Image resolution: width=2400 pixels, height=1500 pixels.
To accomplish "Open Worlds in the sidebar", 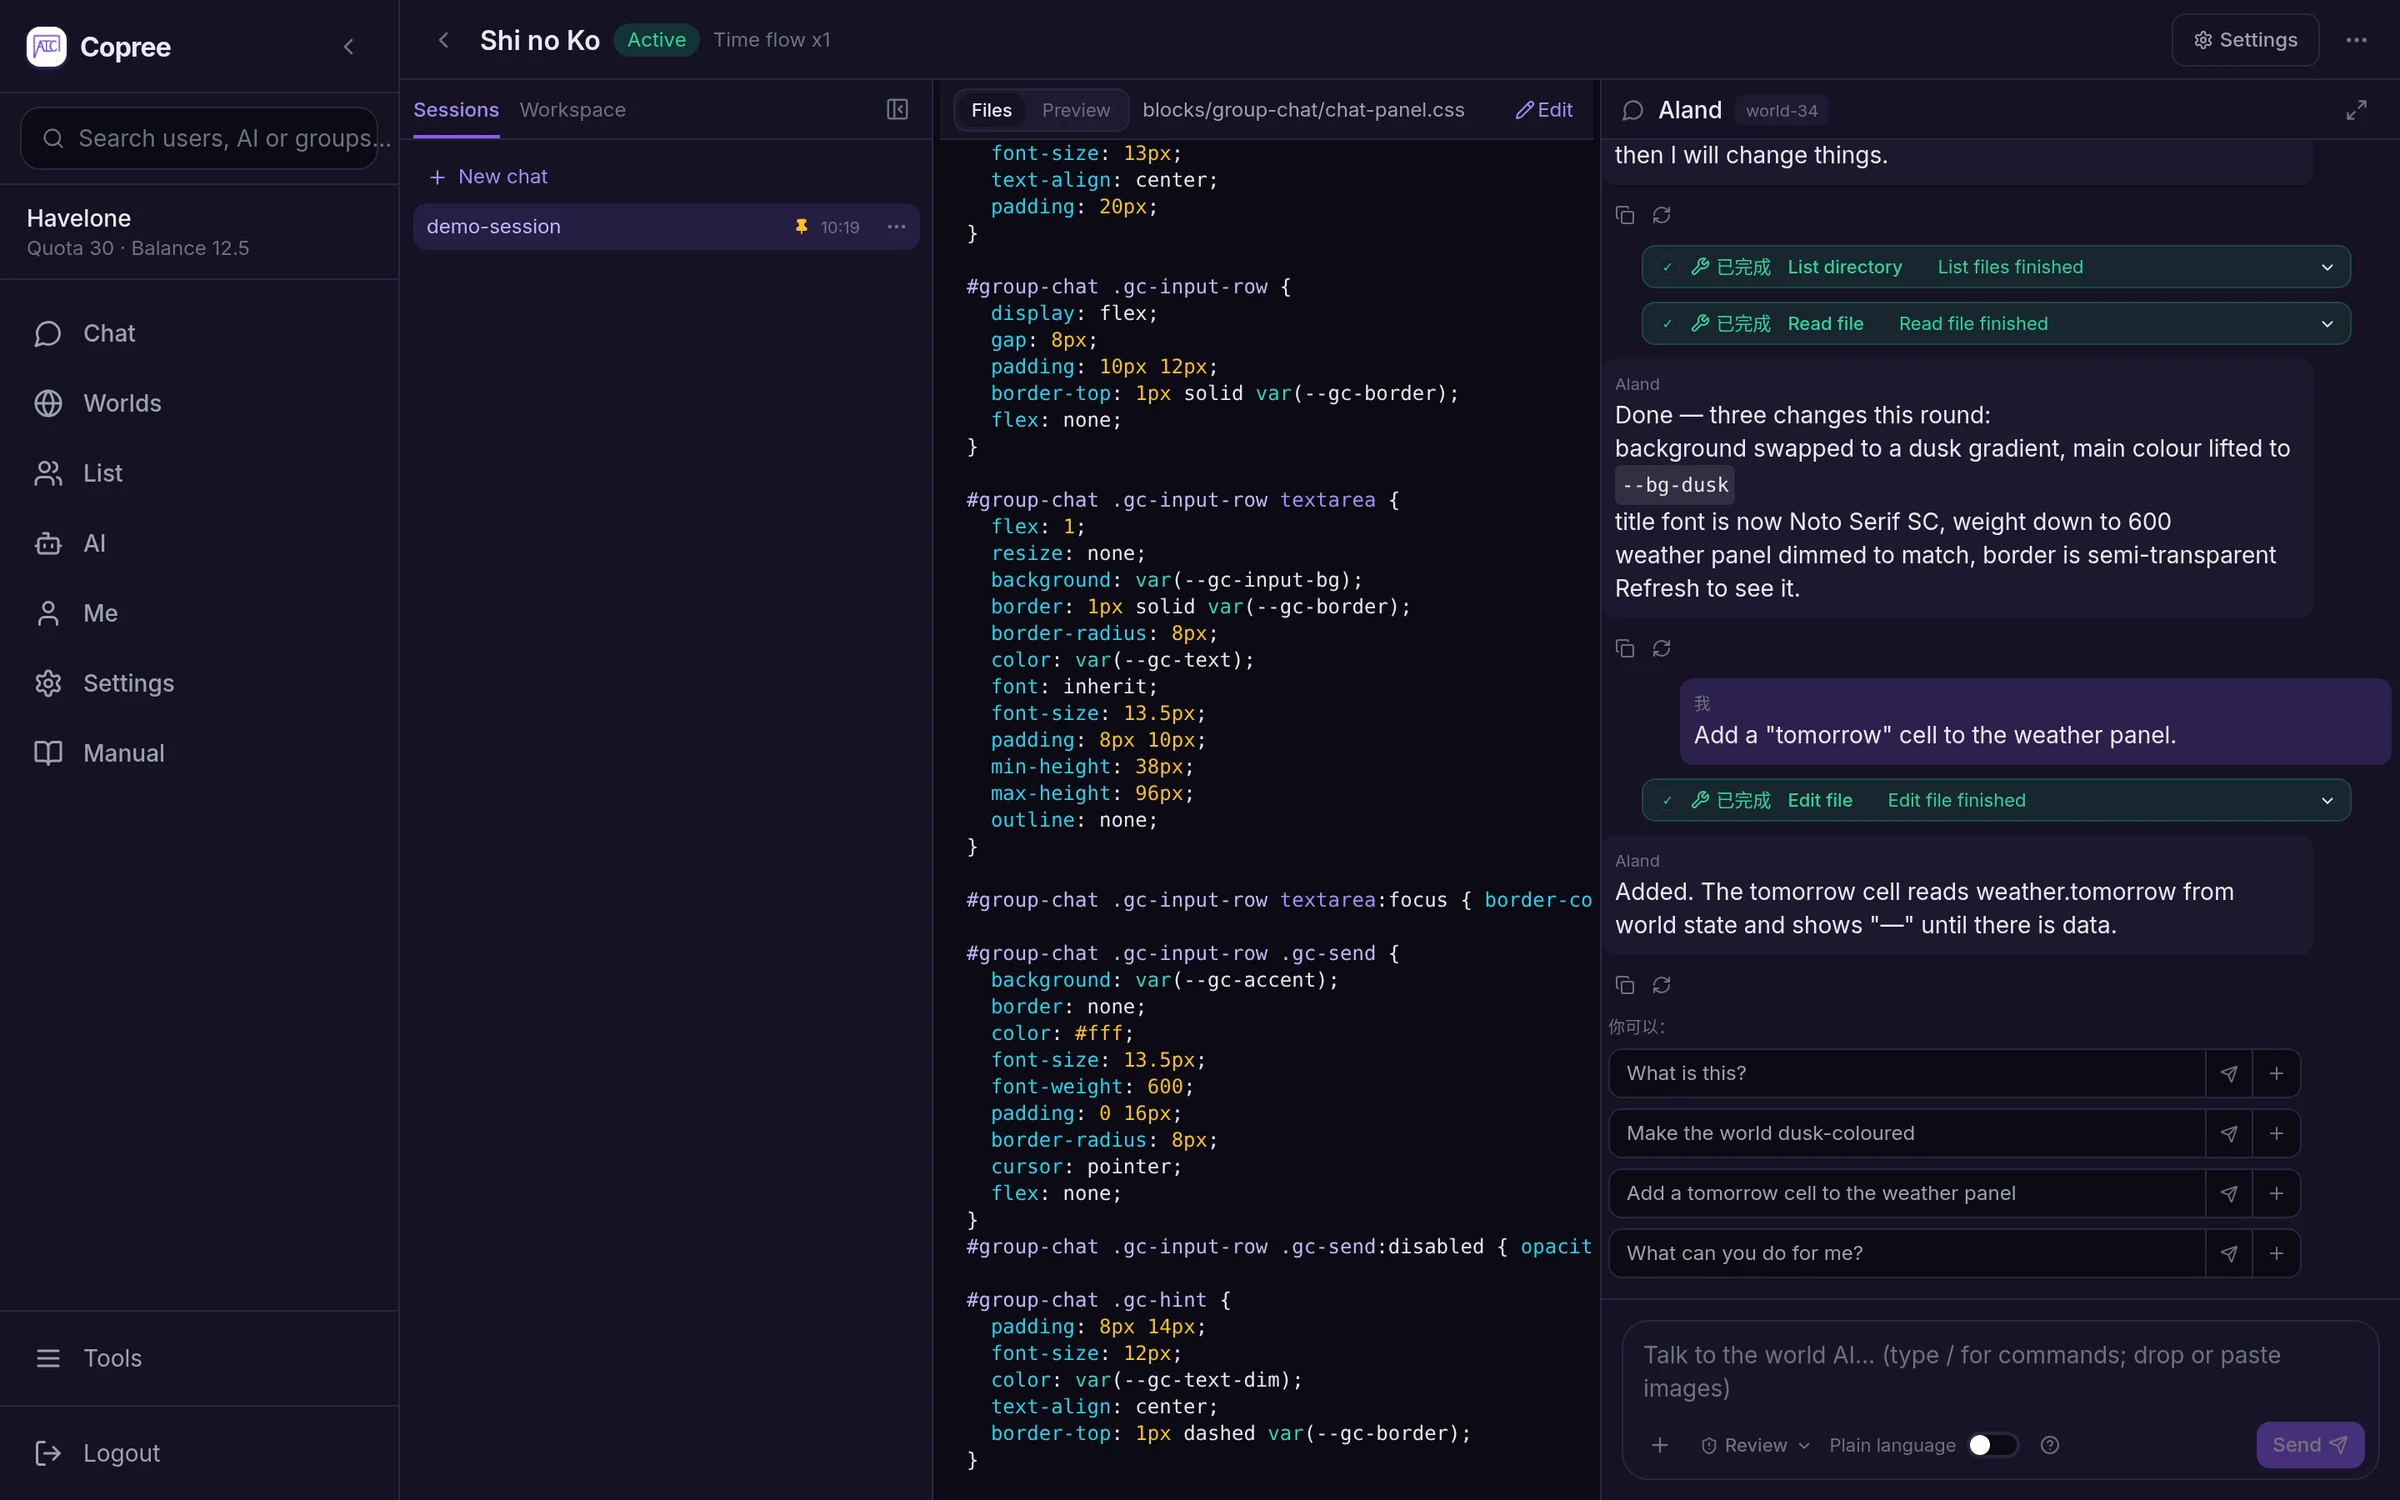I will coord(200,403).
